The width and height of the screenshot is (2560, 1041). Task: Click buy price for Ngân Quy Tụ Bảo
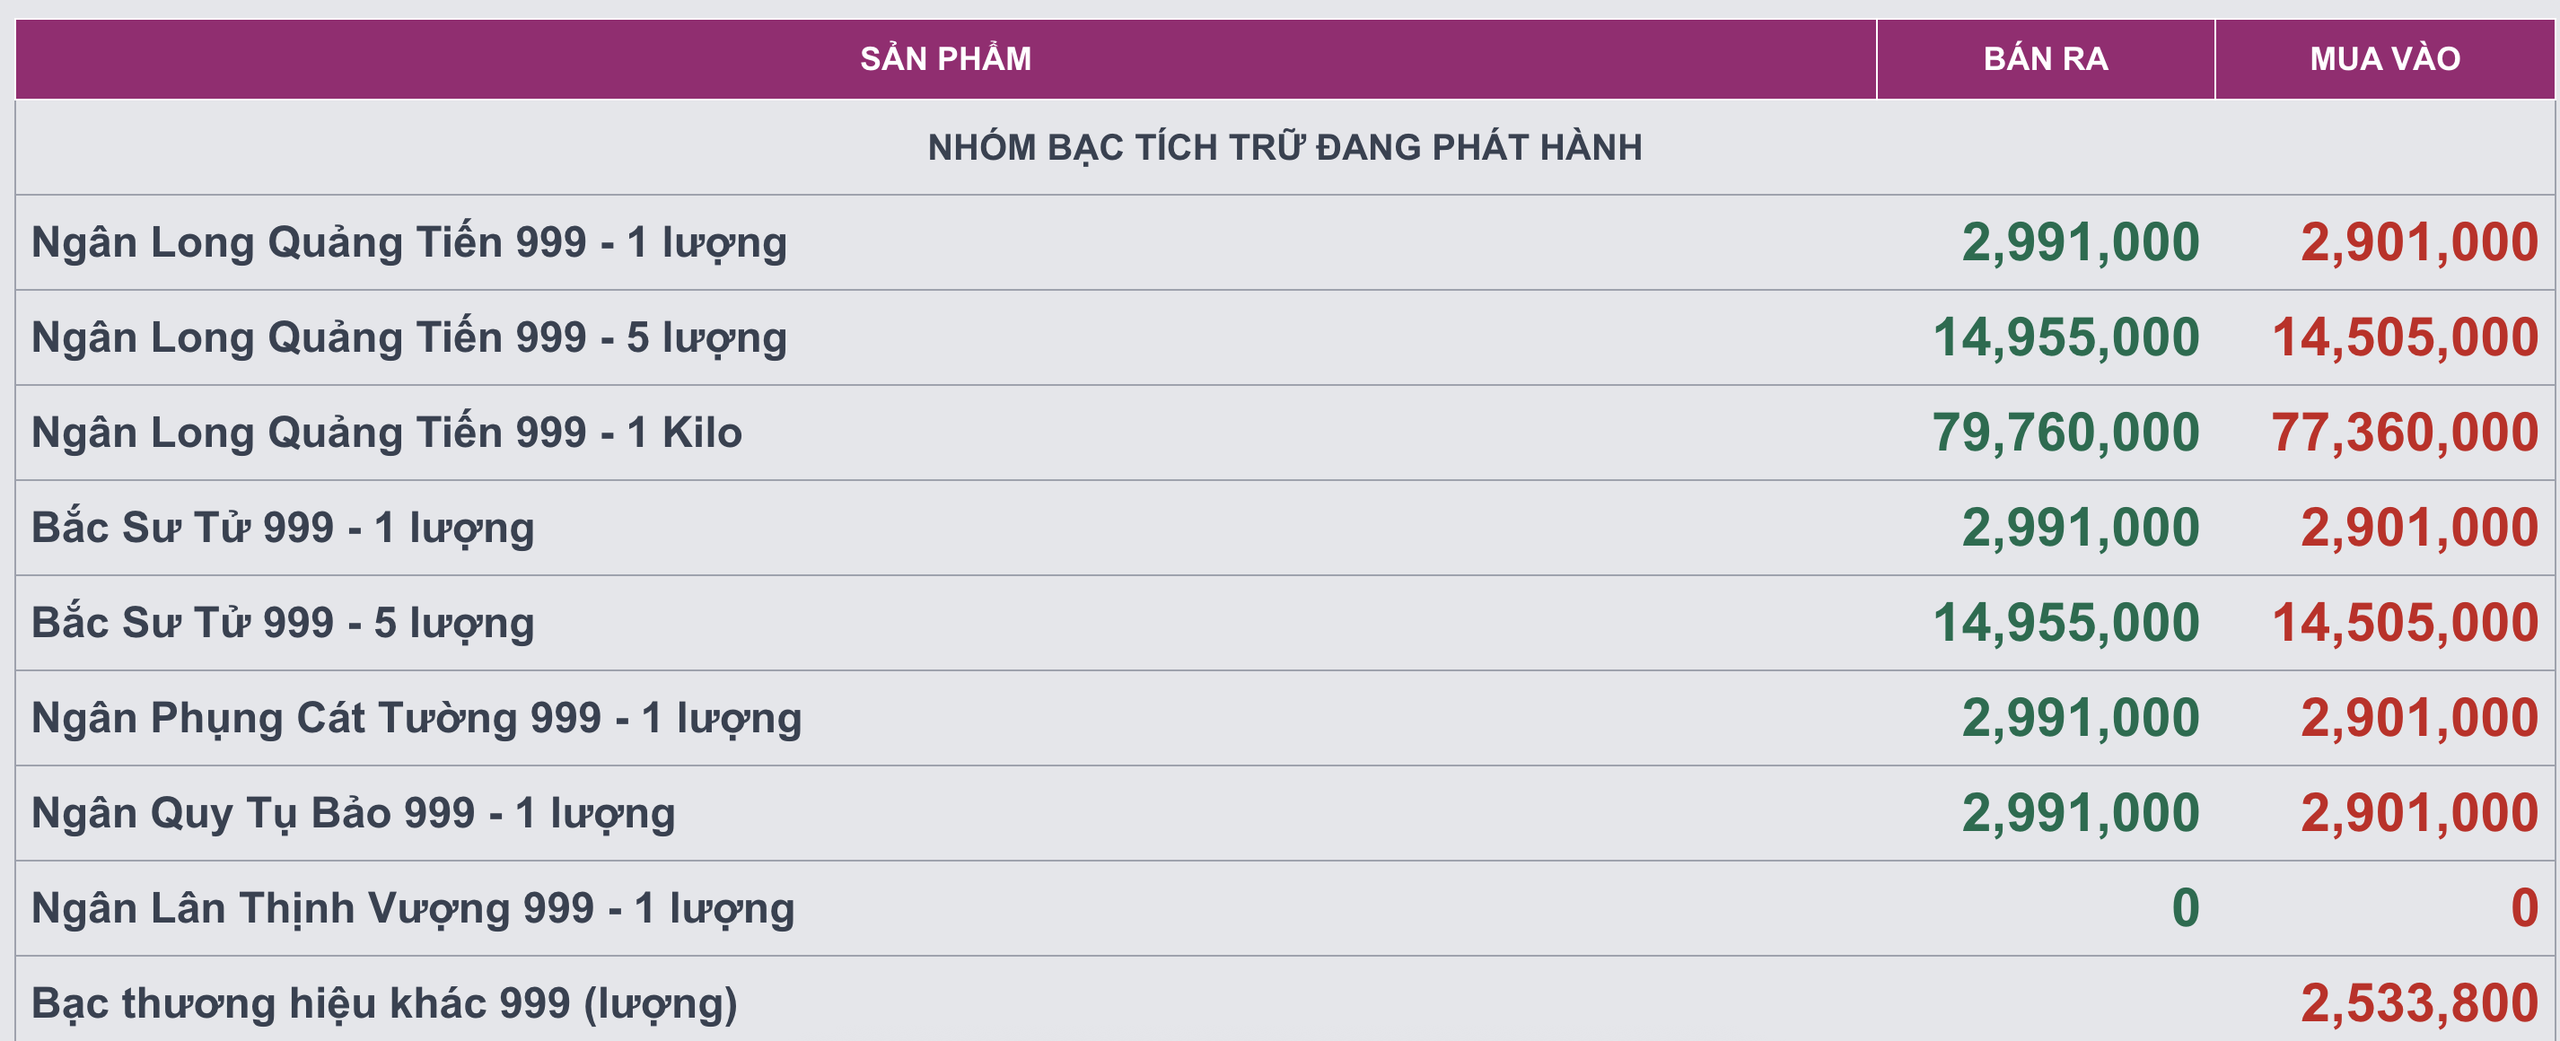pyautogui.click(x=2419, y=813)
